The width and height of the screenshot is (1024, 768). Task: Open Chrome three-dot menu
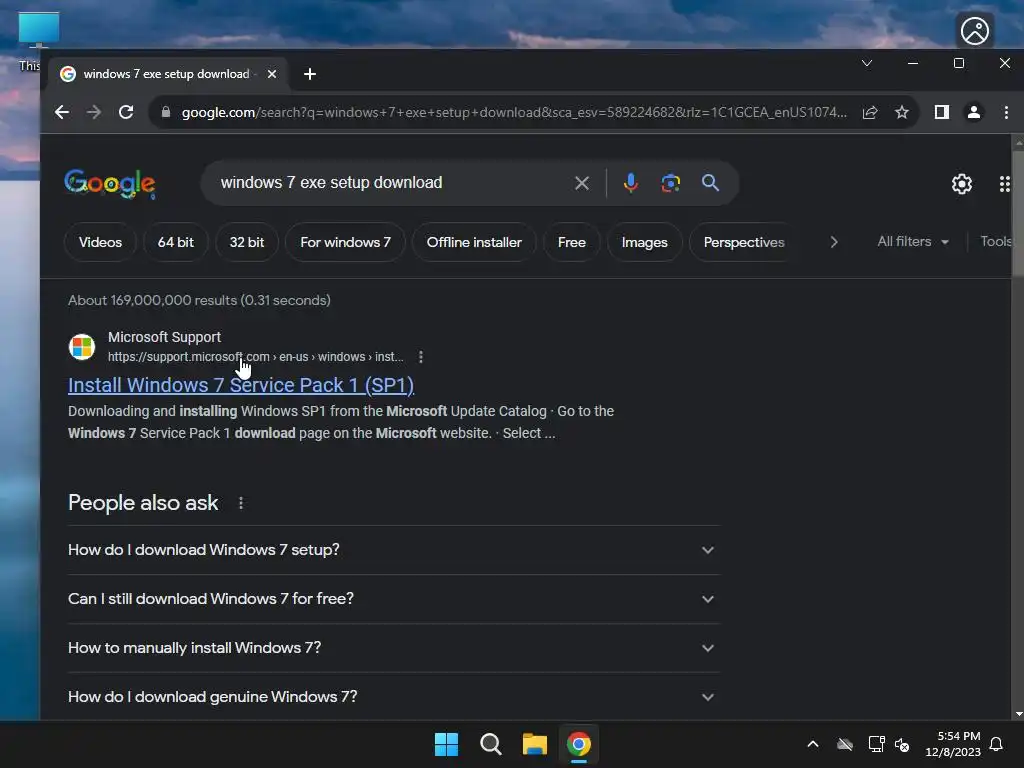tap(1006, 112)
